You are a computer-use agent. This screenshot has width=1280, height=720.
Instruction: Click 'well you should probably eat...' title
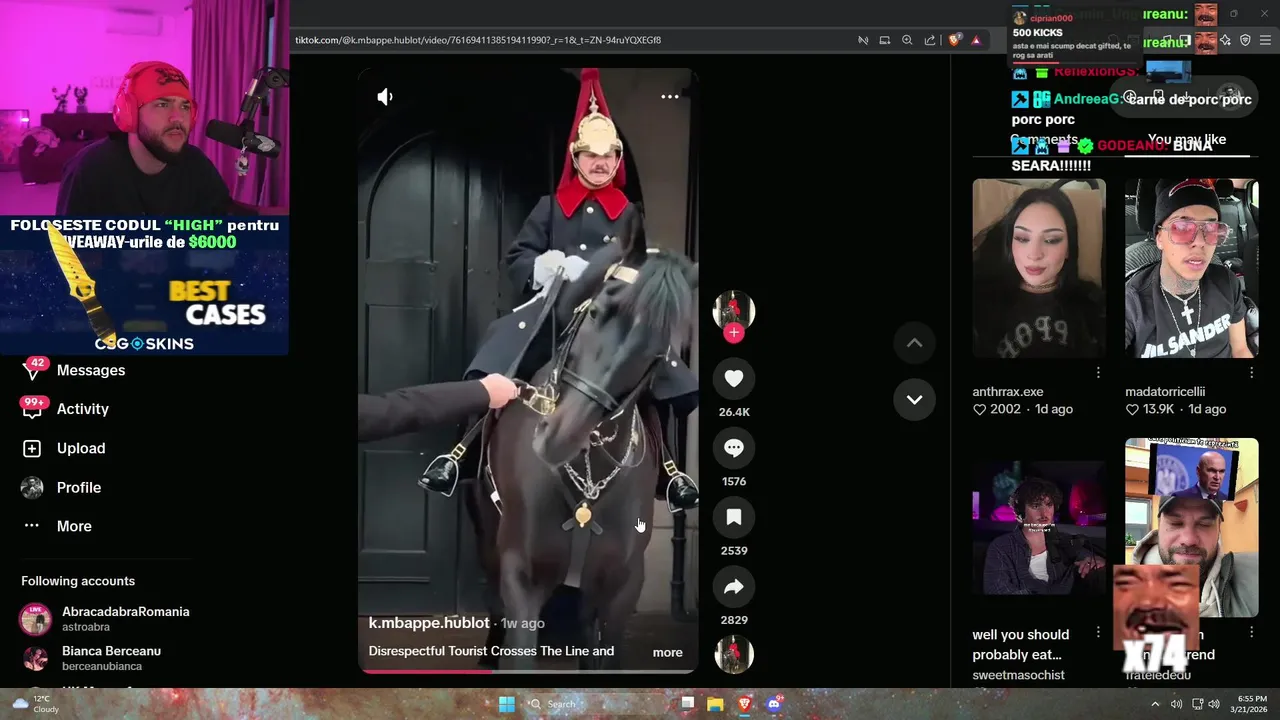pyautogui.click(x=1021, y=644)
